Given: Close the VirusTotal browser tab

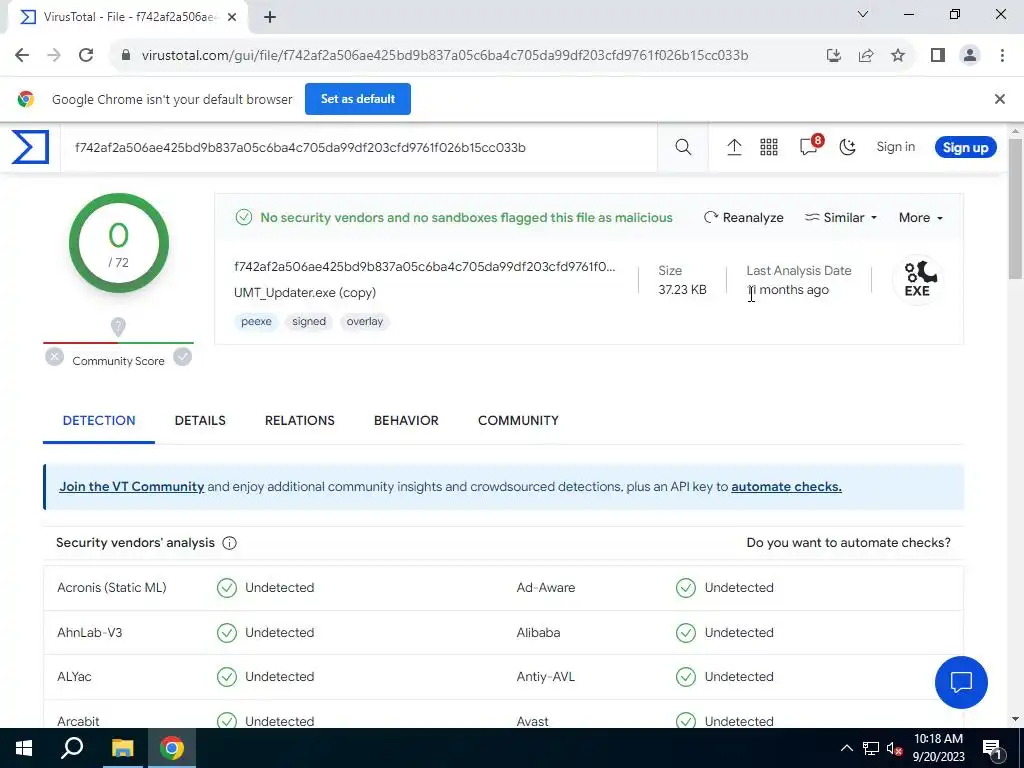Looking at the screenshot, I should (232, 17).
